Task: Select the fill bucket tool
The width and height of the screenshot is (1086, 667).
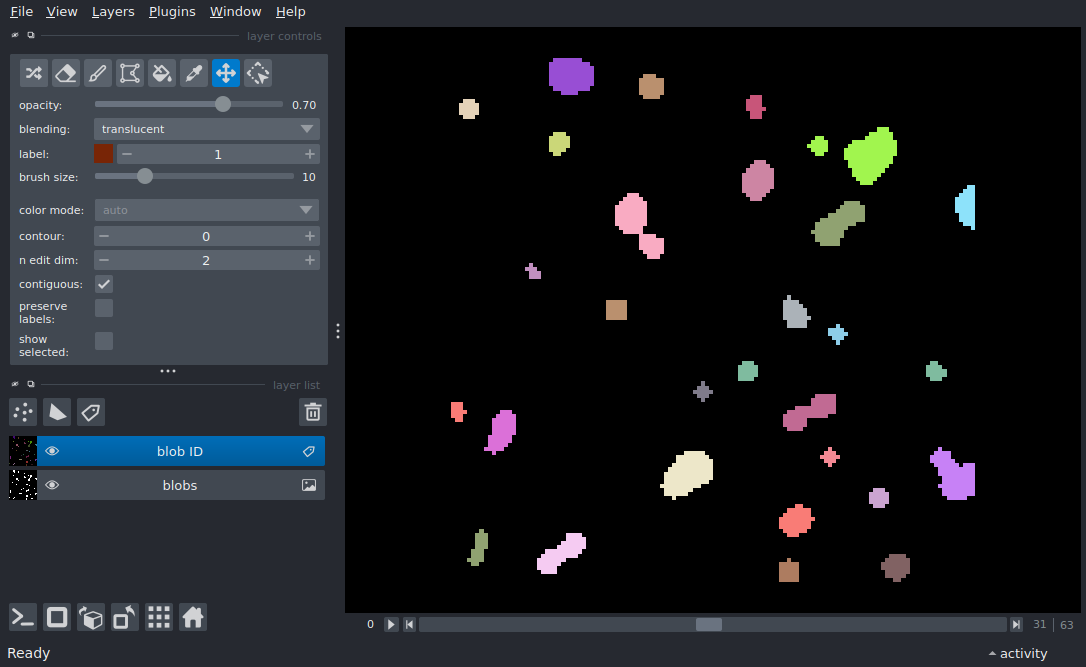Action: [x=161, y=73]
